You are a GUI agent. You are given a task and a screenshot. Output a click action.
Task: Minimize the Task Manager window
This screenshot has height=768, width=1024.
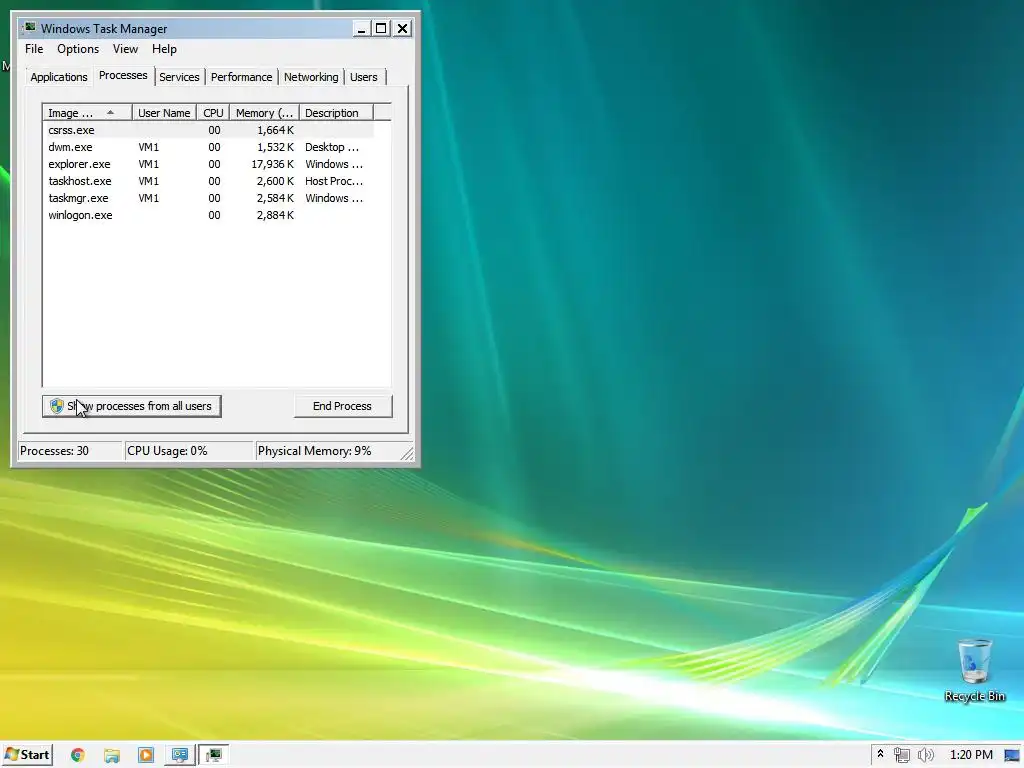pos(361,28)
